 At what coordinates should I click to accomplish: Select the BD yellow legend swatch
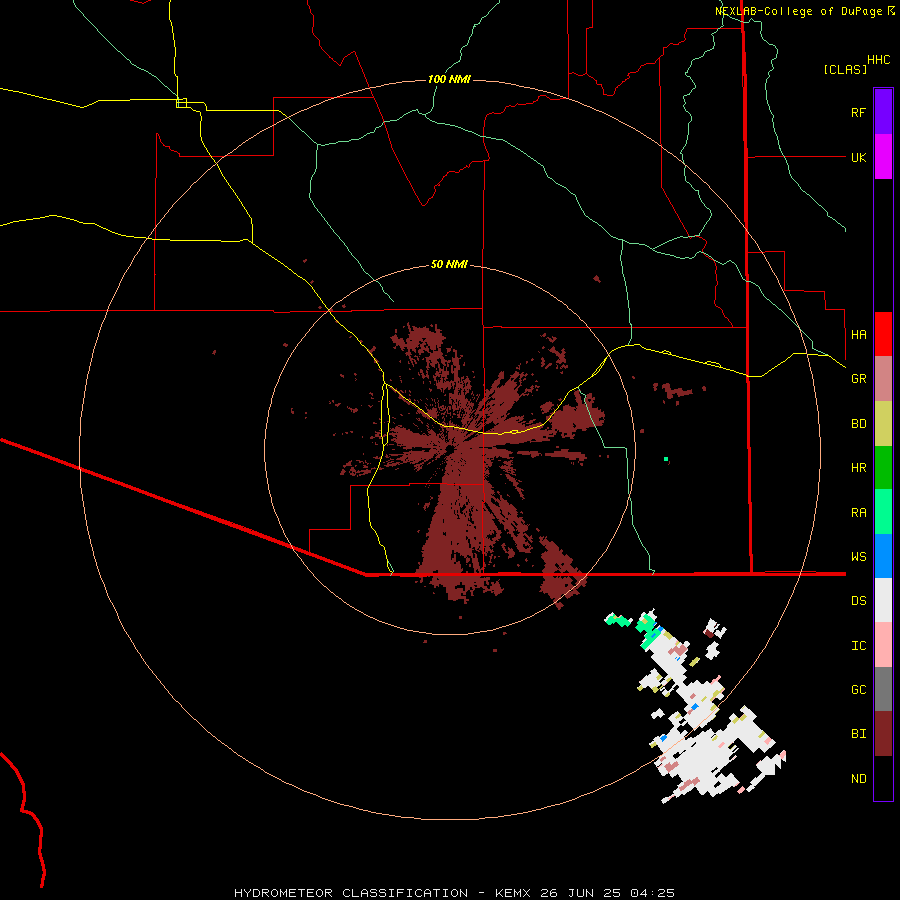(x=883, y=424)
